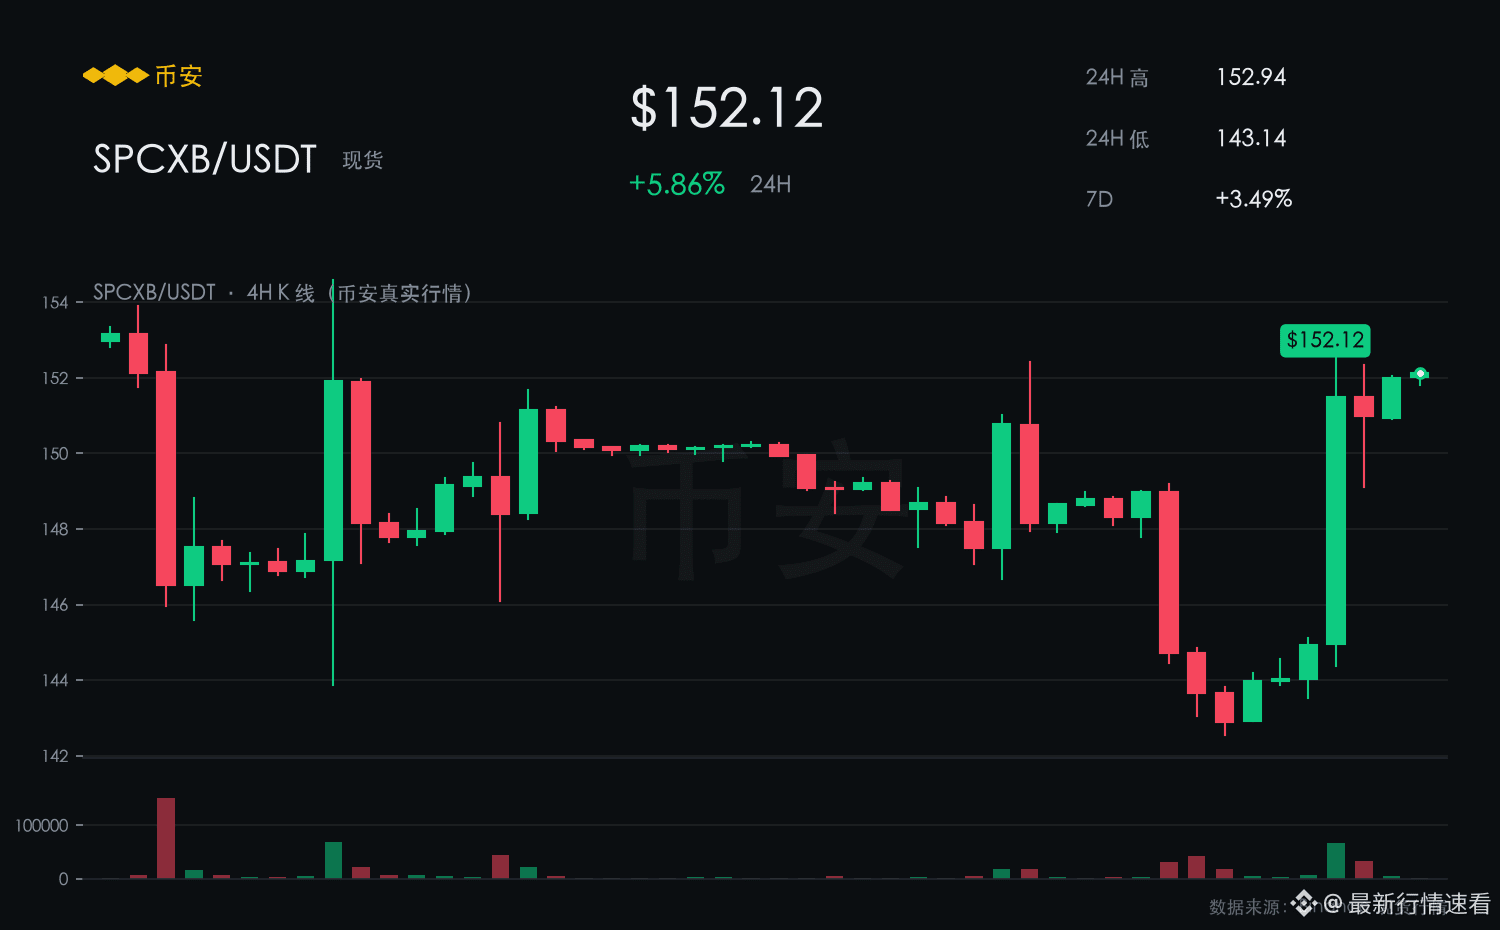The width and height of the screenshot is (1500, 930).
Task: Click the 现货 spot label
Action: click(363, 160)
